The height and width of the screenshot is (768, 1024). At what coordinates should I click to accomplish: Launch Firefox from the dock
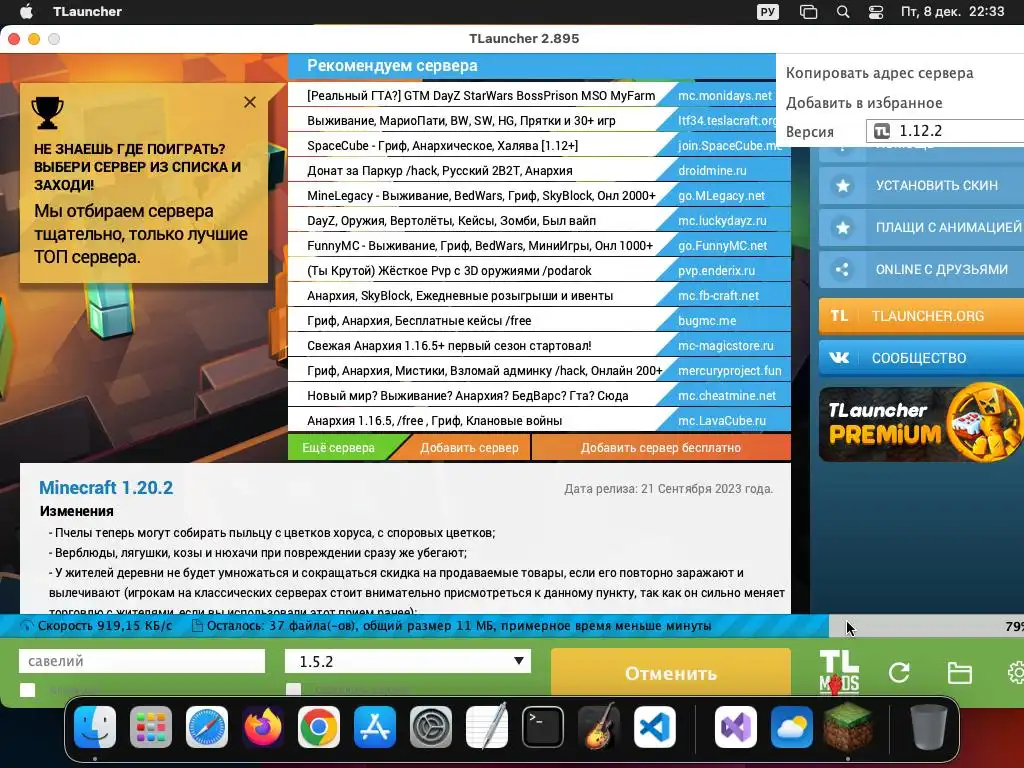[x=263, y=727]
